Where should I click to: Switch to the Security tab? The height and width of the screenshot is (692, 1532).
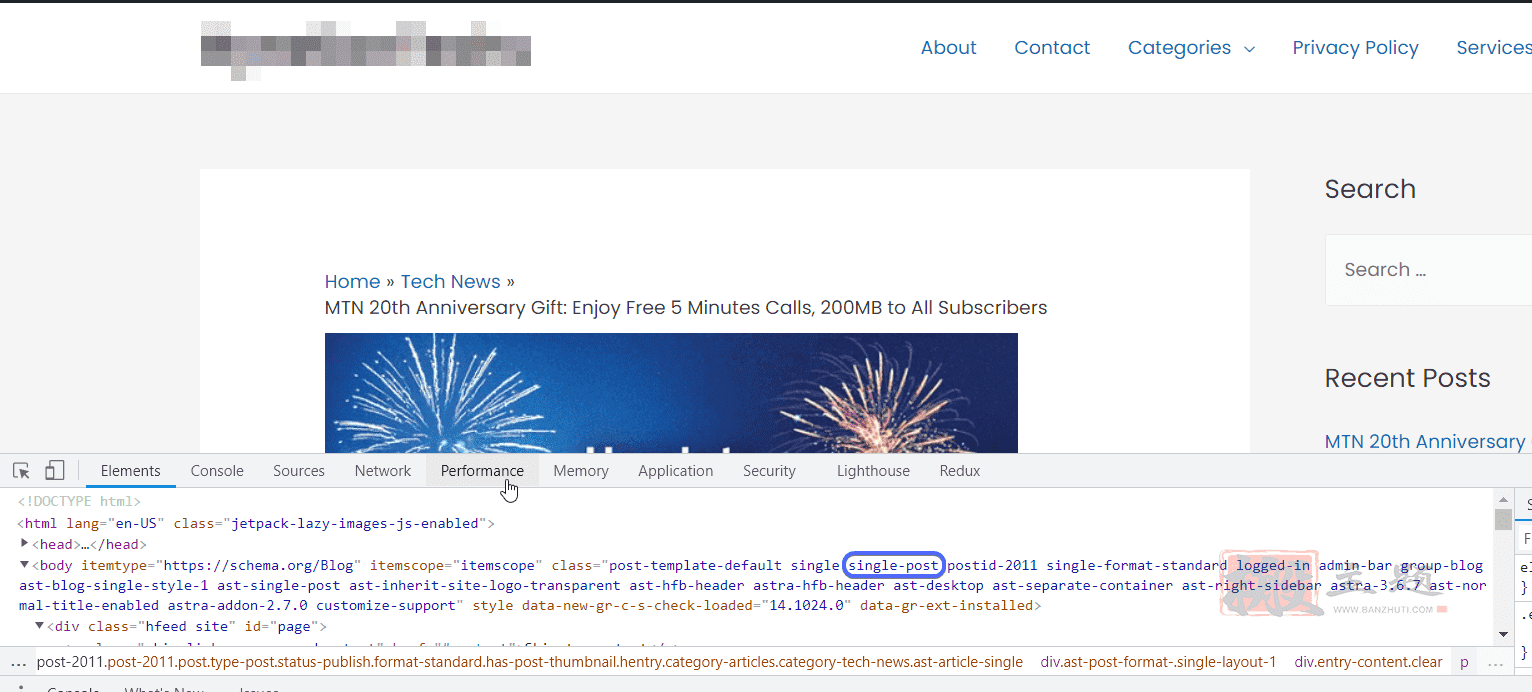coord(769,471)
